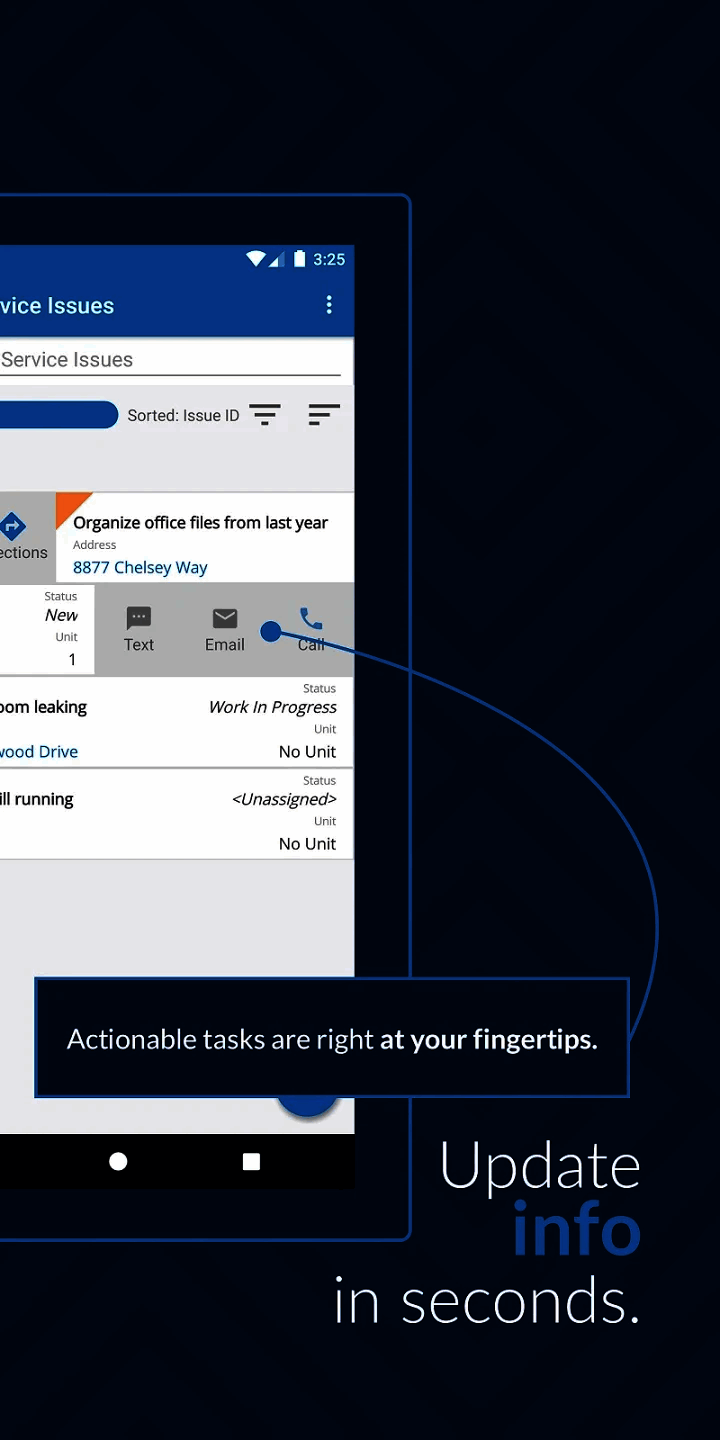Tap the Email action
Screen dimensions: 720x1440
tap(225, 630)
